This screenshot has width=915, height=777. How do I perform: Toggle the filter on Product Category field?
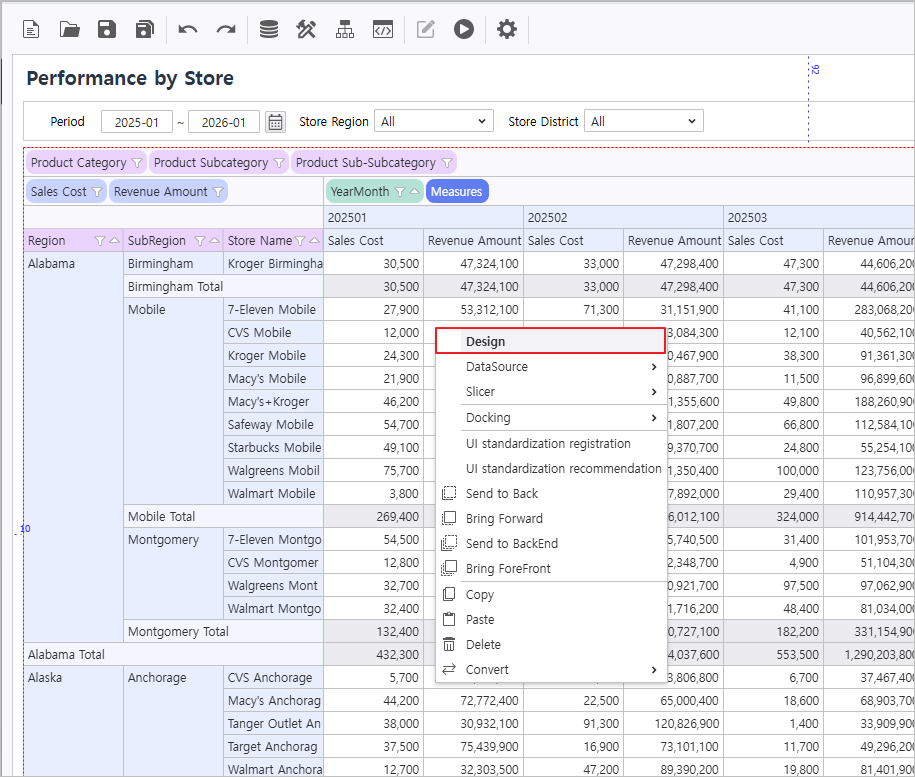click(x=137, y=163)
